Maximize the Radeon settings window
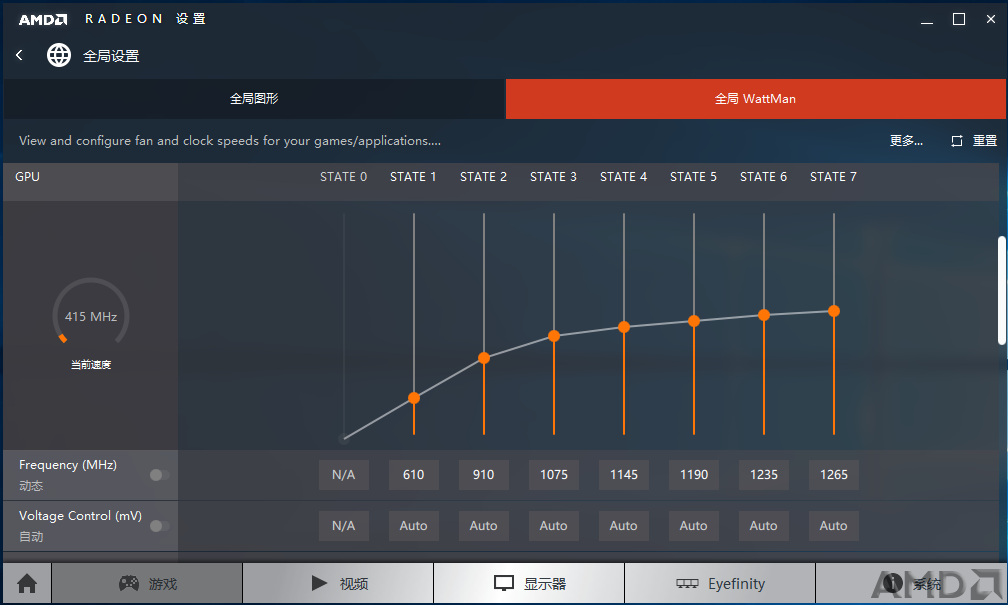1008x605 pixels. tap(958, 19)
